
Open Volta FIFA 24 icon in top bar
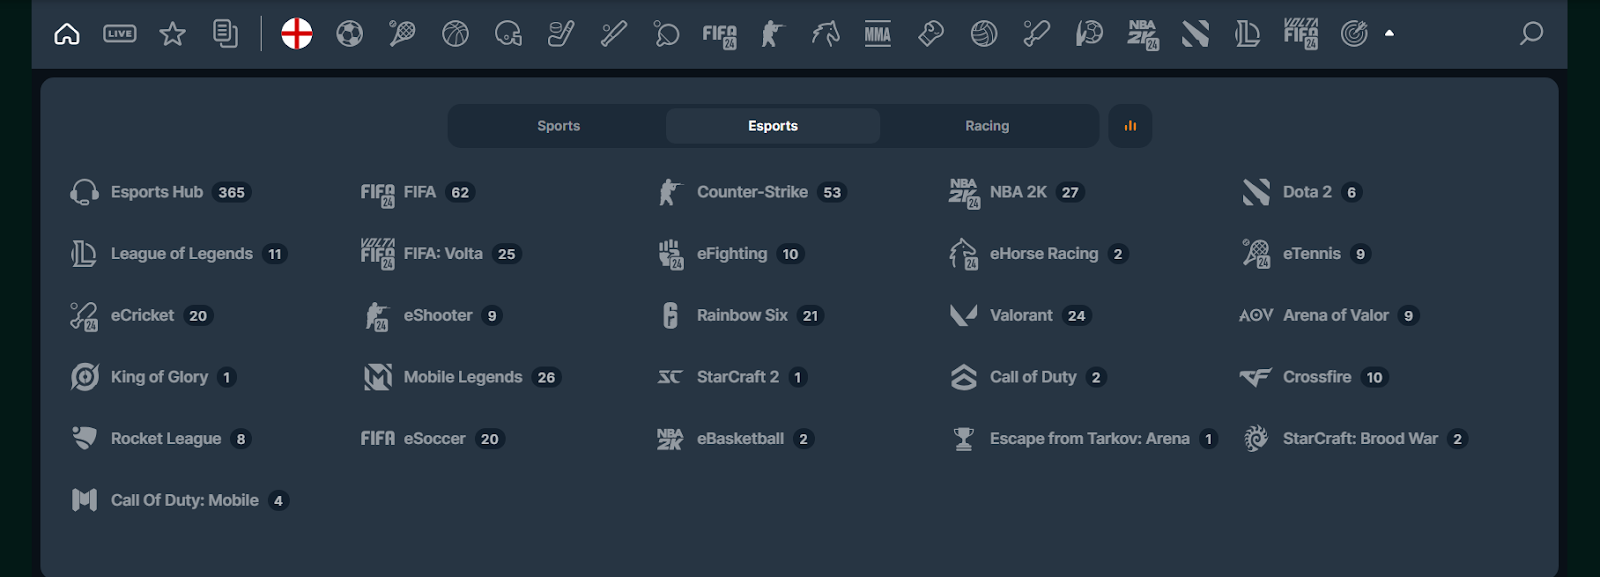[1301, 34]
